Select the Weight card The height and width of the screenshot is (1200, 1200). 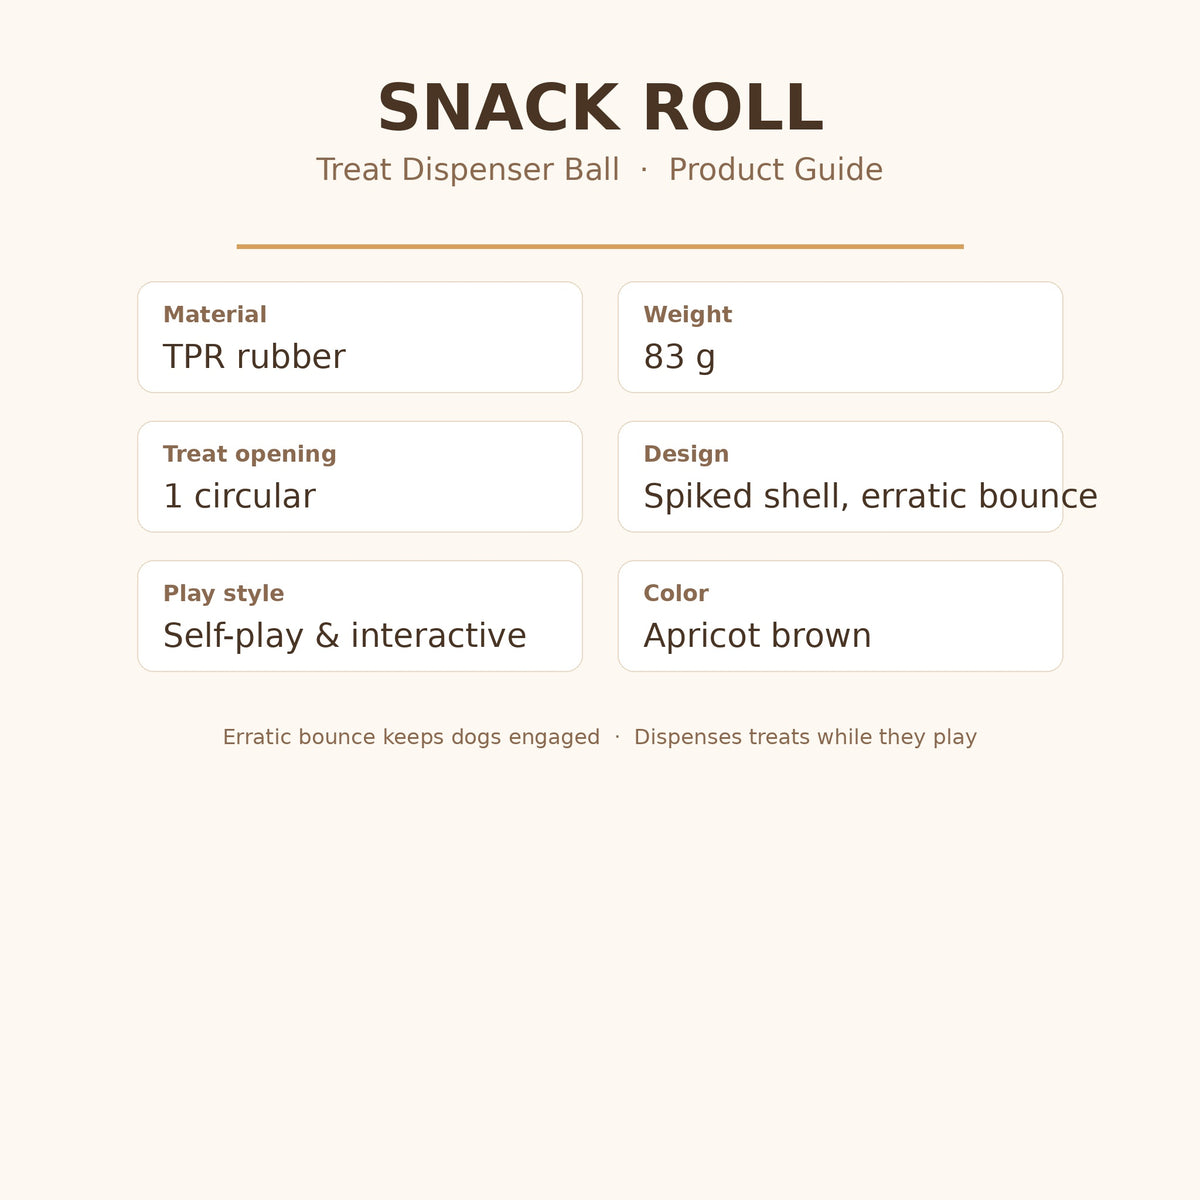[840, 337]
